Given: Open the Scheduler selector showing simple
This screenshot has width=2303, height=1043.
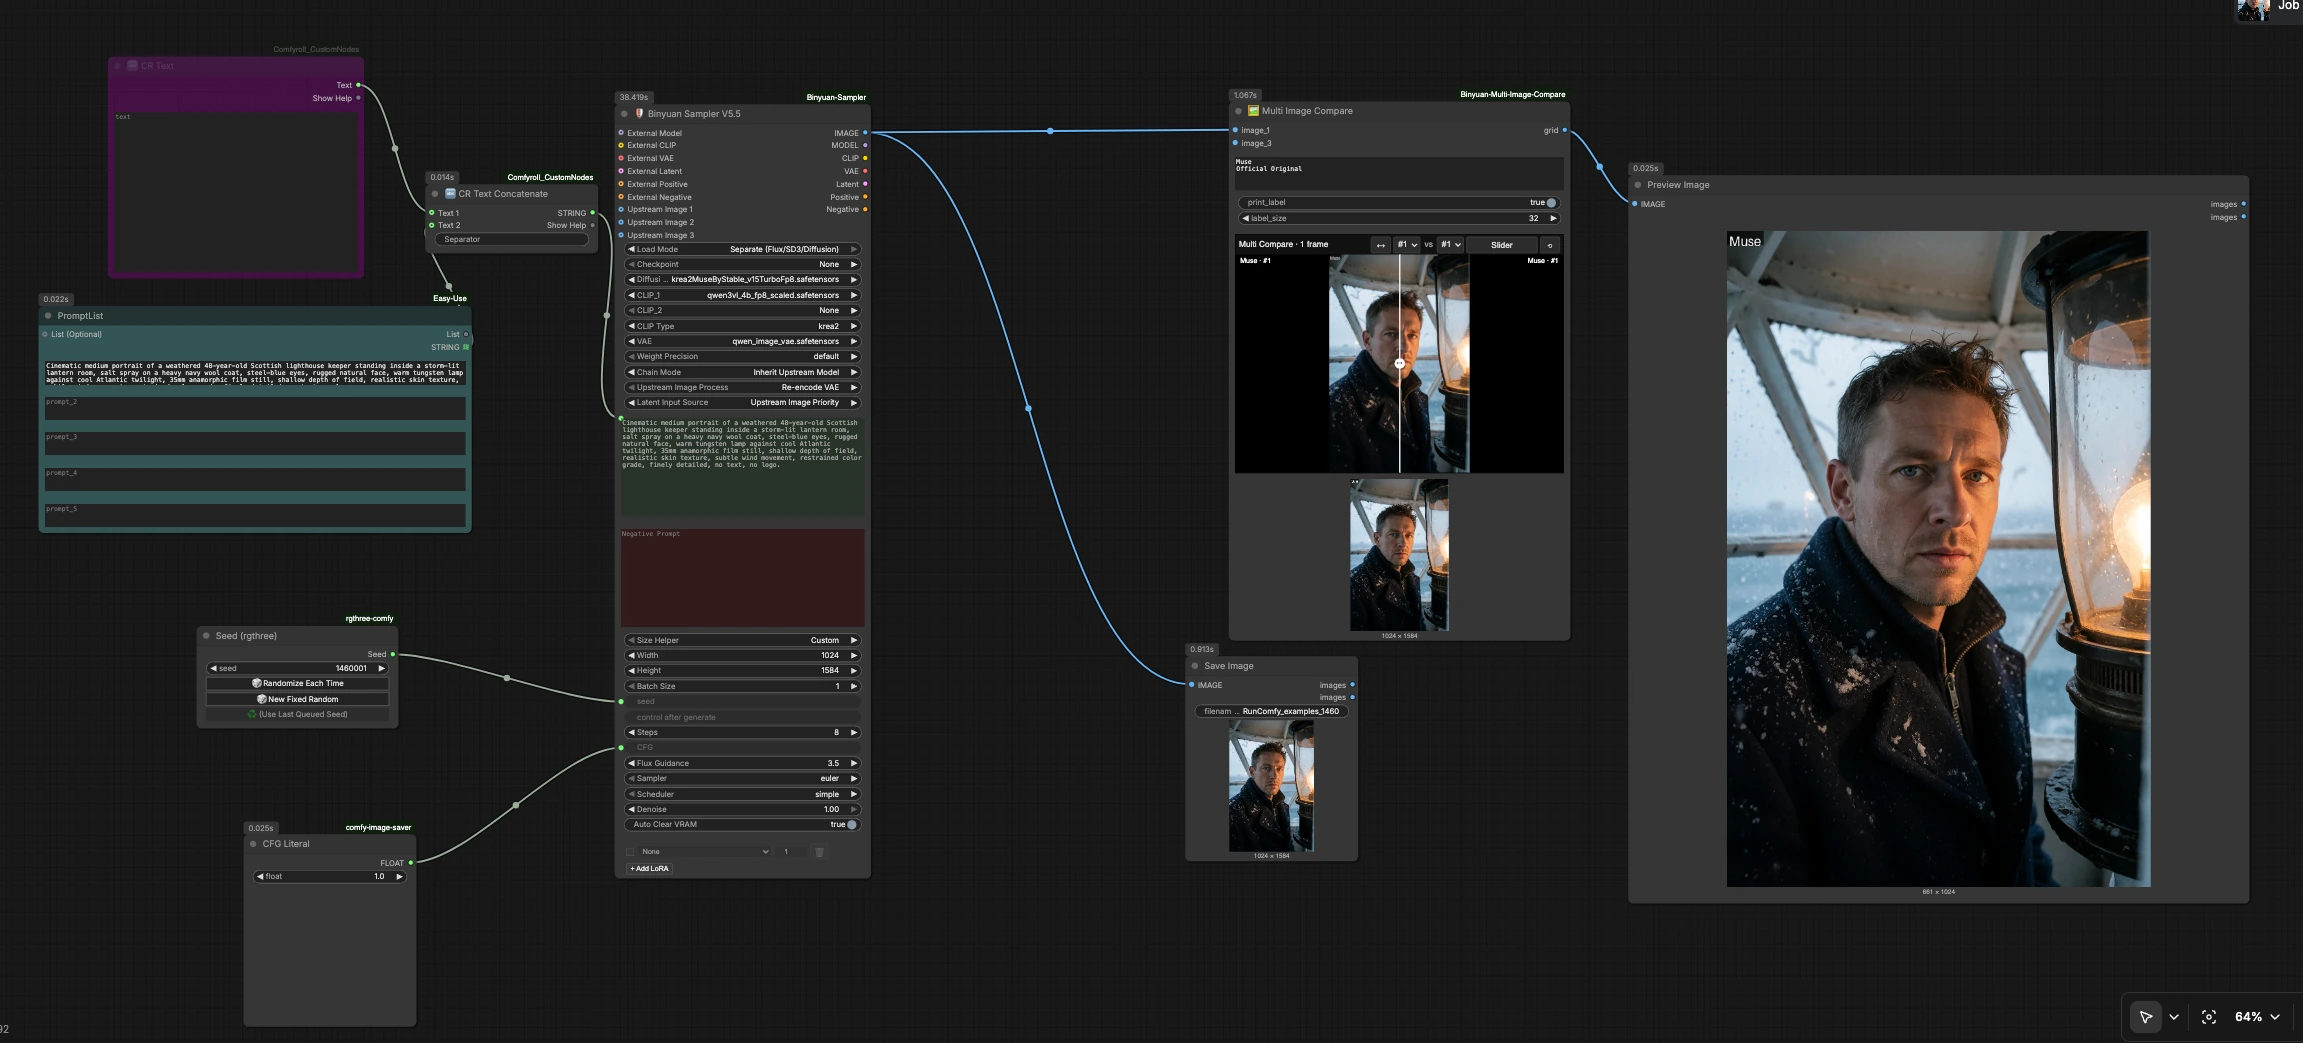Looking at the screenshot, I should 742,794.
